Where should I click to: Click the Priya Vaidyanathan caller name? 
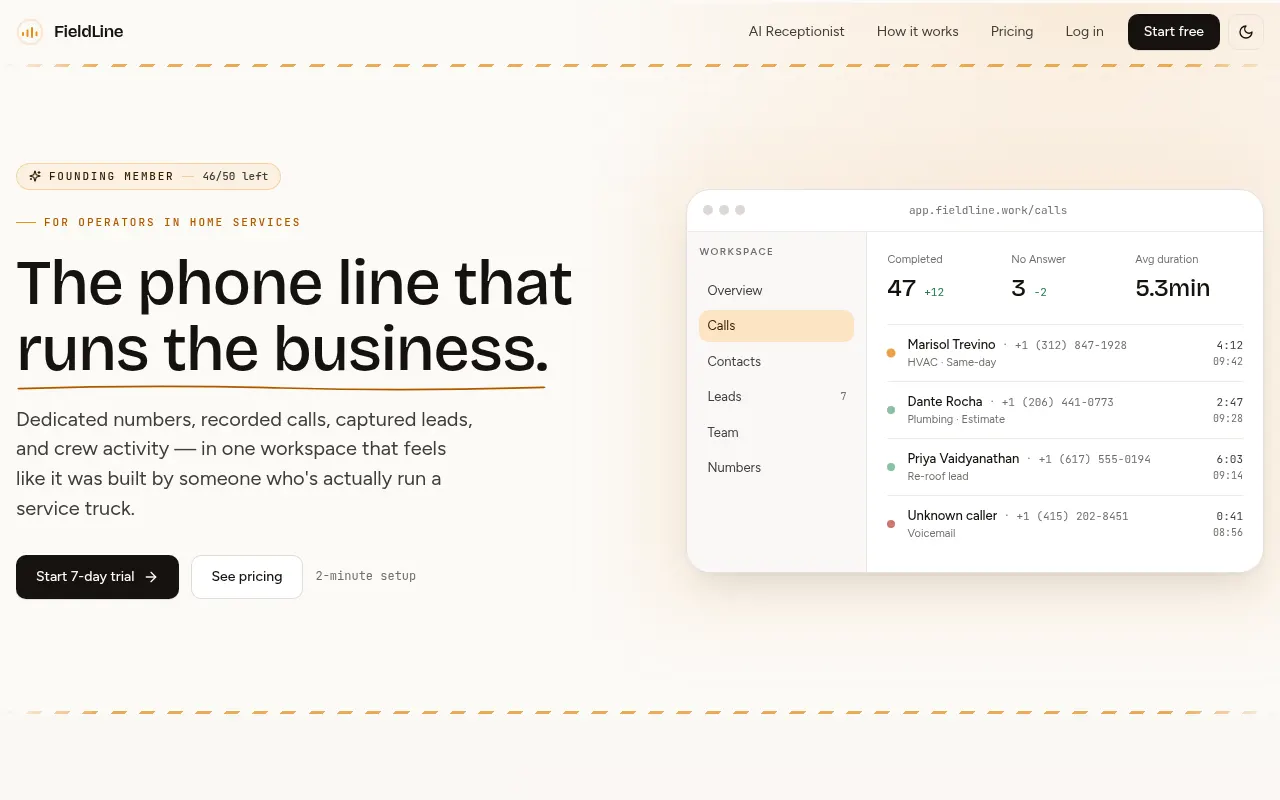963,459
